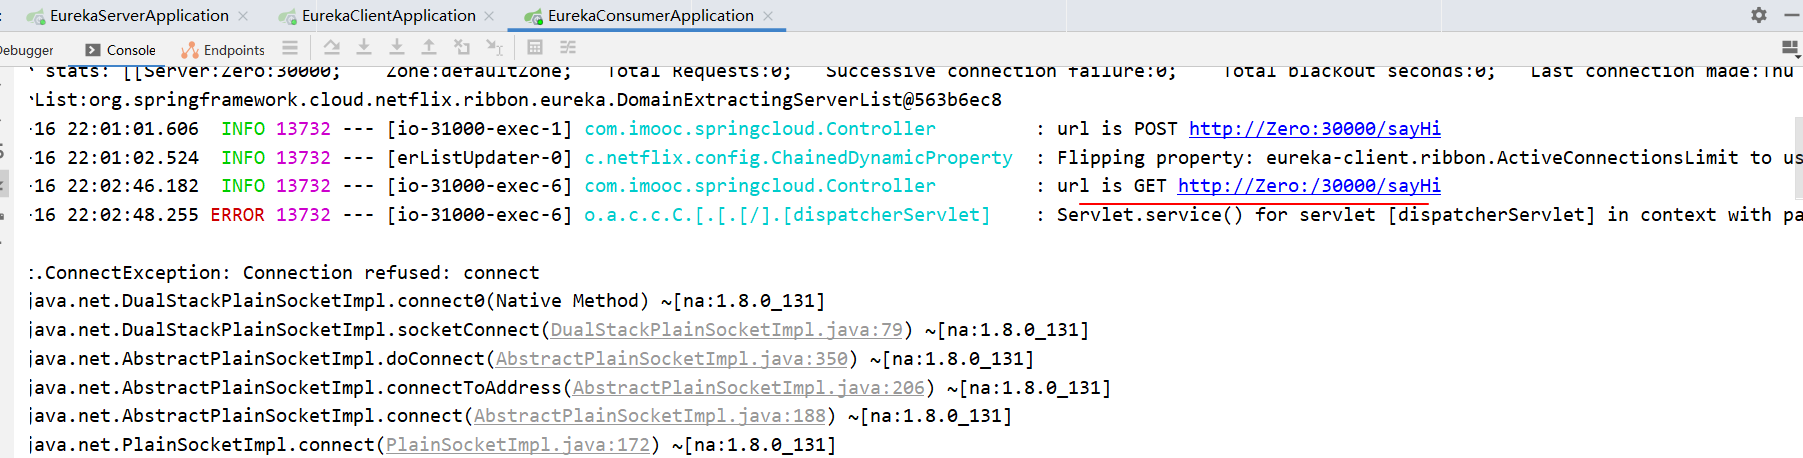The width and height of the screenshot is (1803, 458).
Task: Click '[erListUpdater-0]' thread name
Action: tap(480, 158)
